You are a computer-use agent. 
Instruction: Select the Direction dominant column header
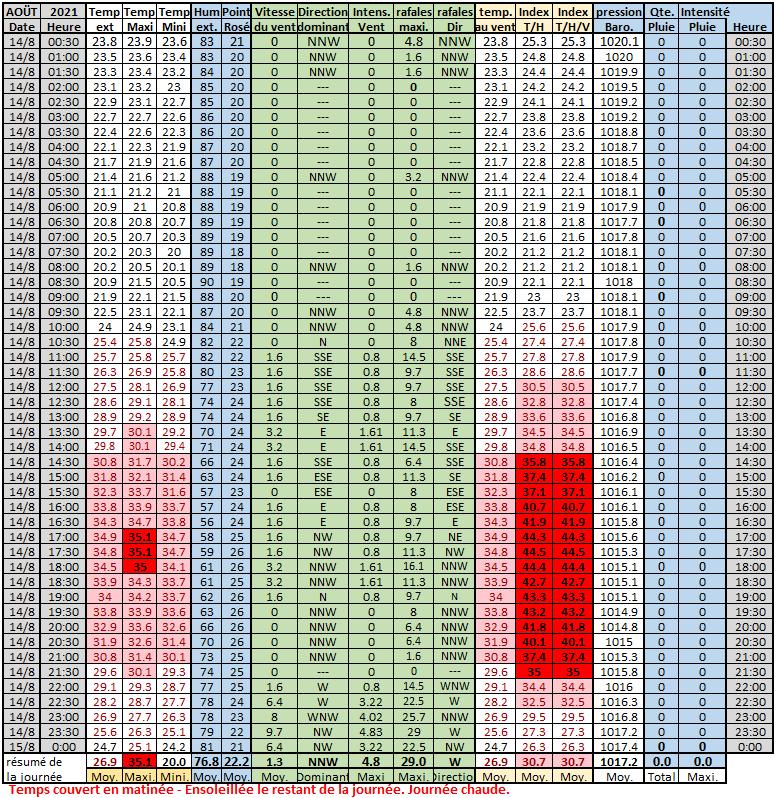coord(322,20)
